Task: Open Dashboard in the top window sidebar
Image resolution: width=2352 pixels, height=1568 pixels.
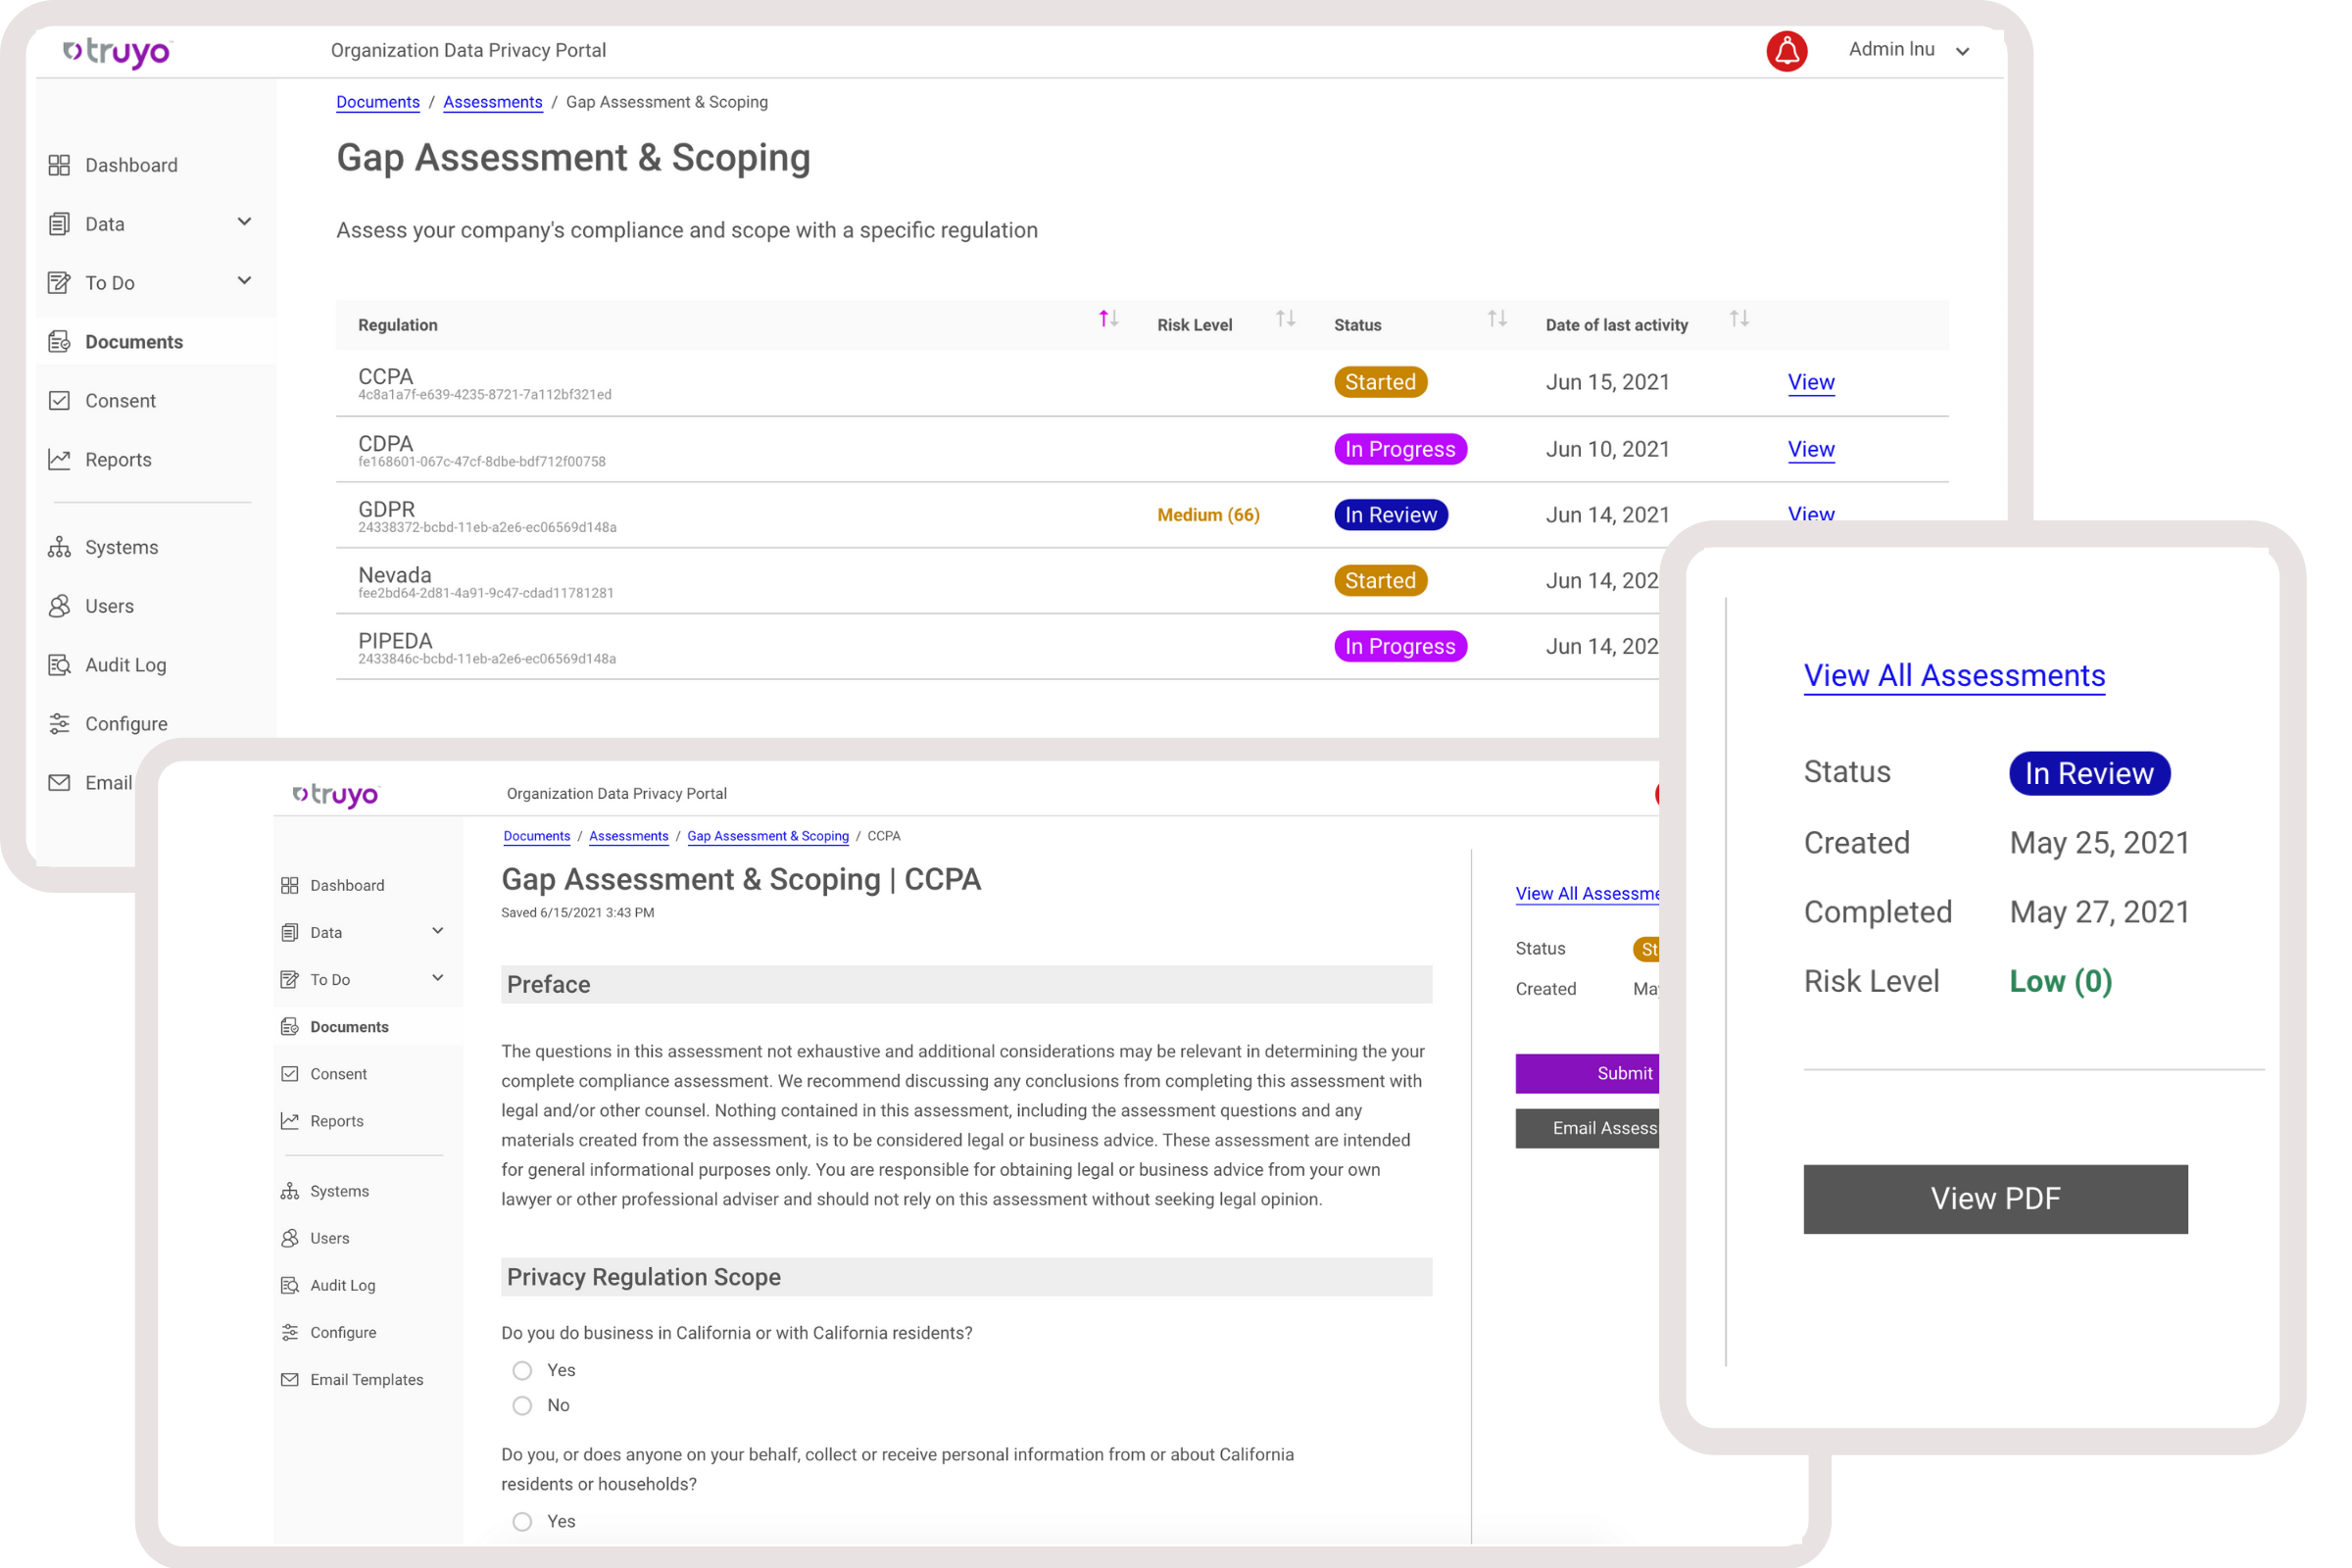Action: 131,165
